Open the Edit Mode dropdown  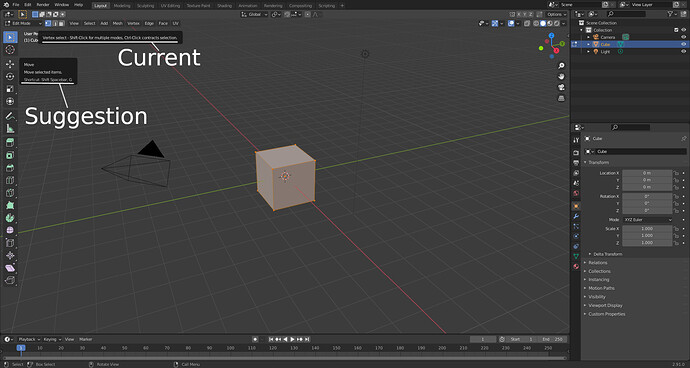23,23
